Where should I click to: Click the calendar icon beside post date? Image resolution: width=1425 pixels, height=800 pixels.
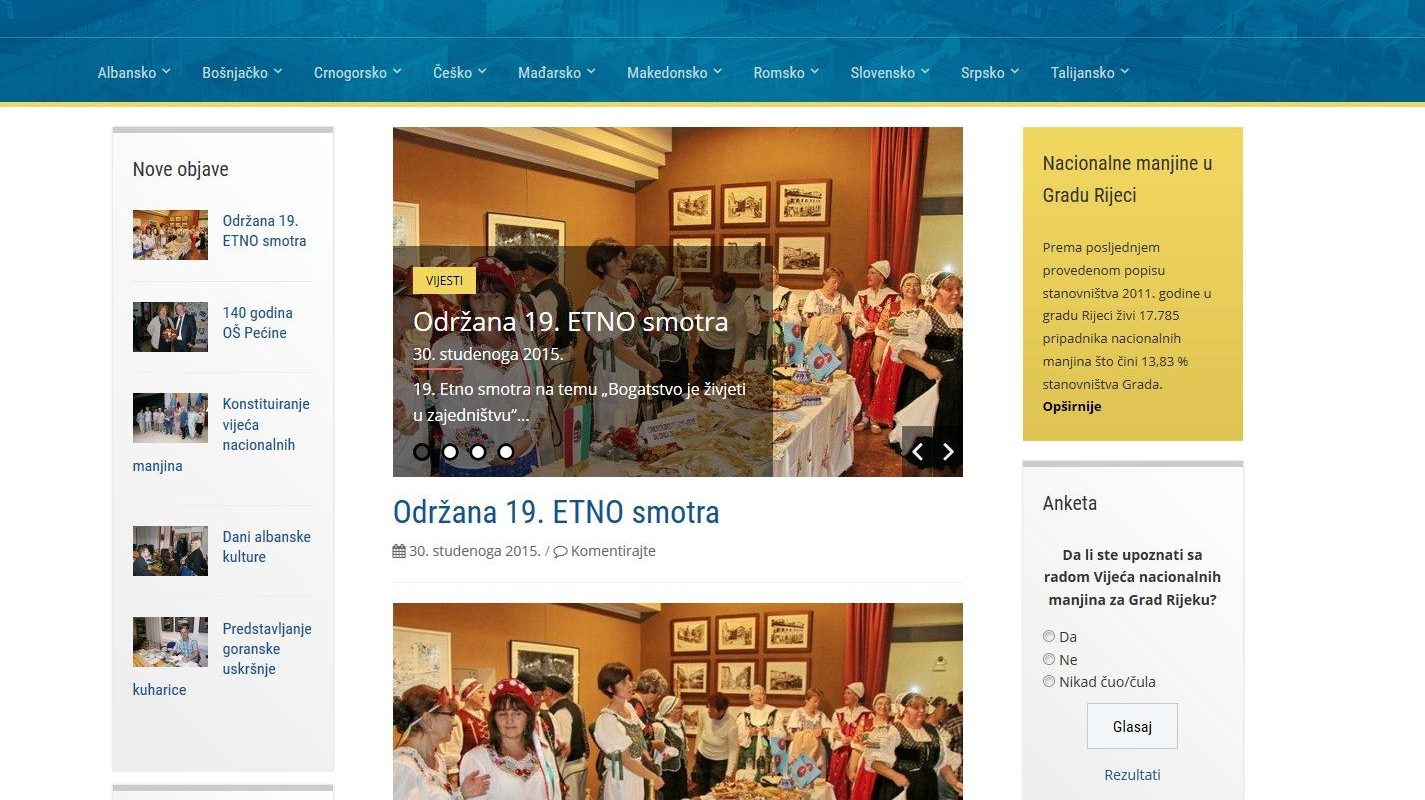[399, 551]
